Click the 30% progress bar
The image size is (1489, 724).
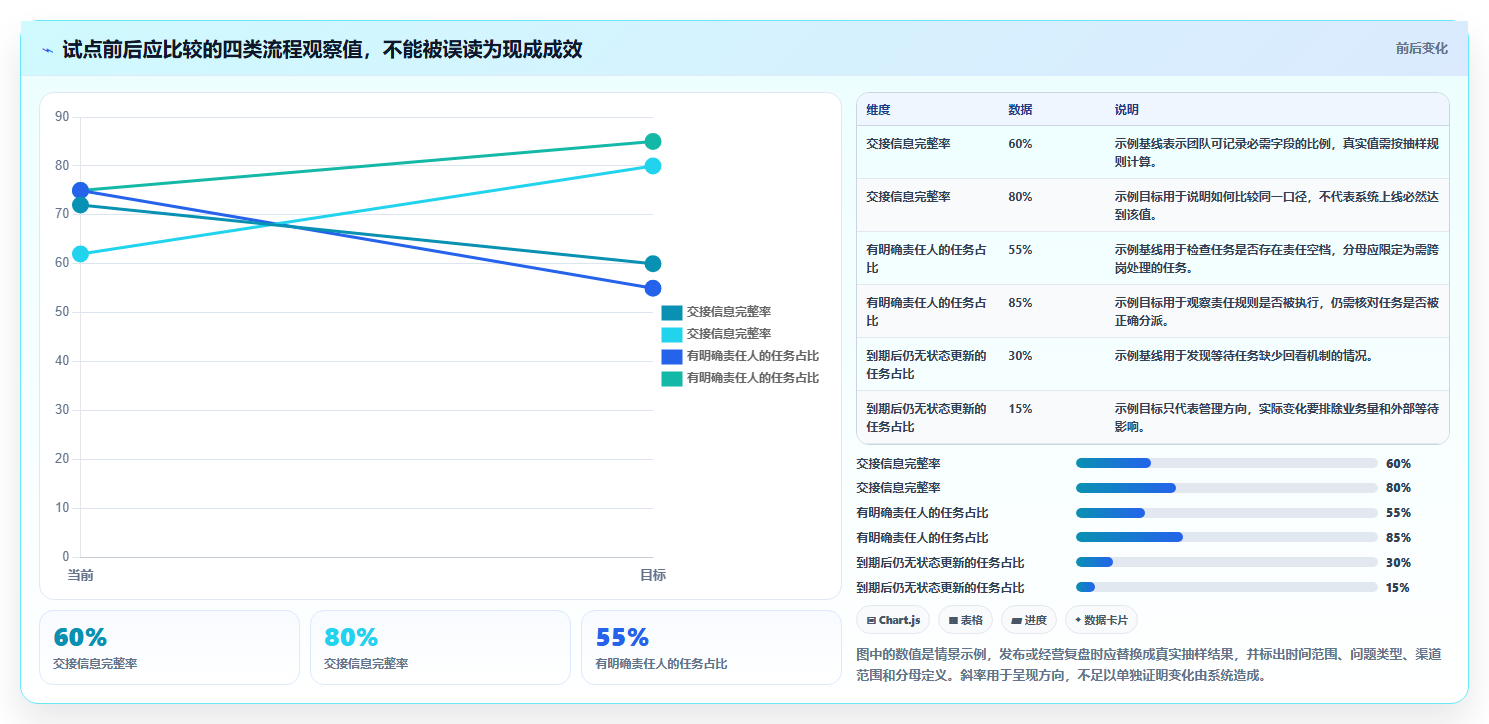[1226, 562]
